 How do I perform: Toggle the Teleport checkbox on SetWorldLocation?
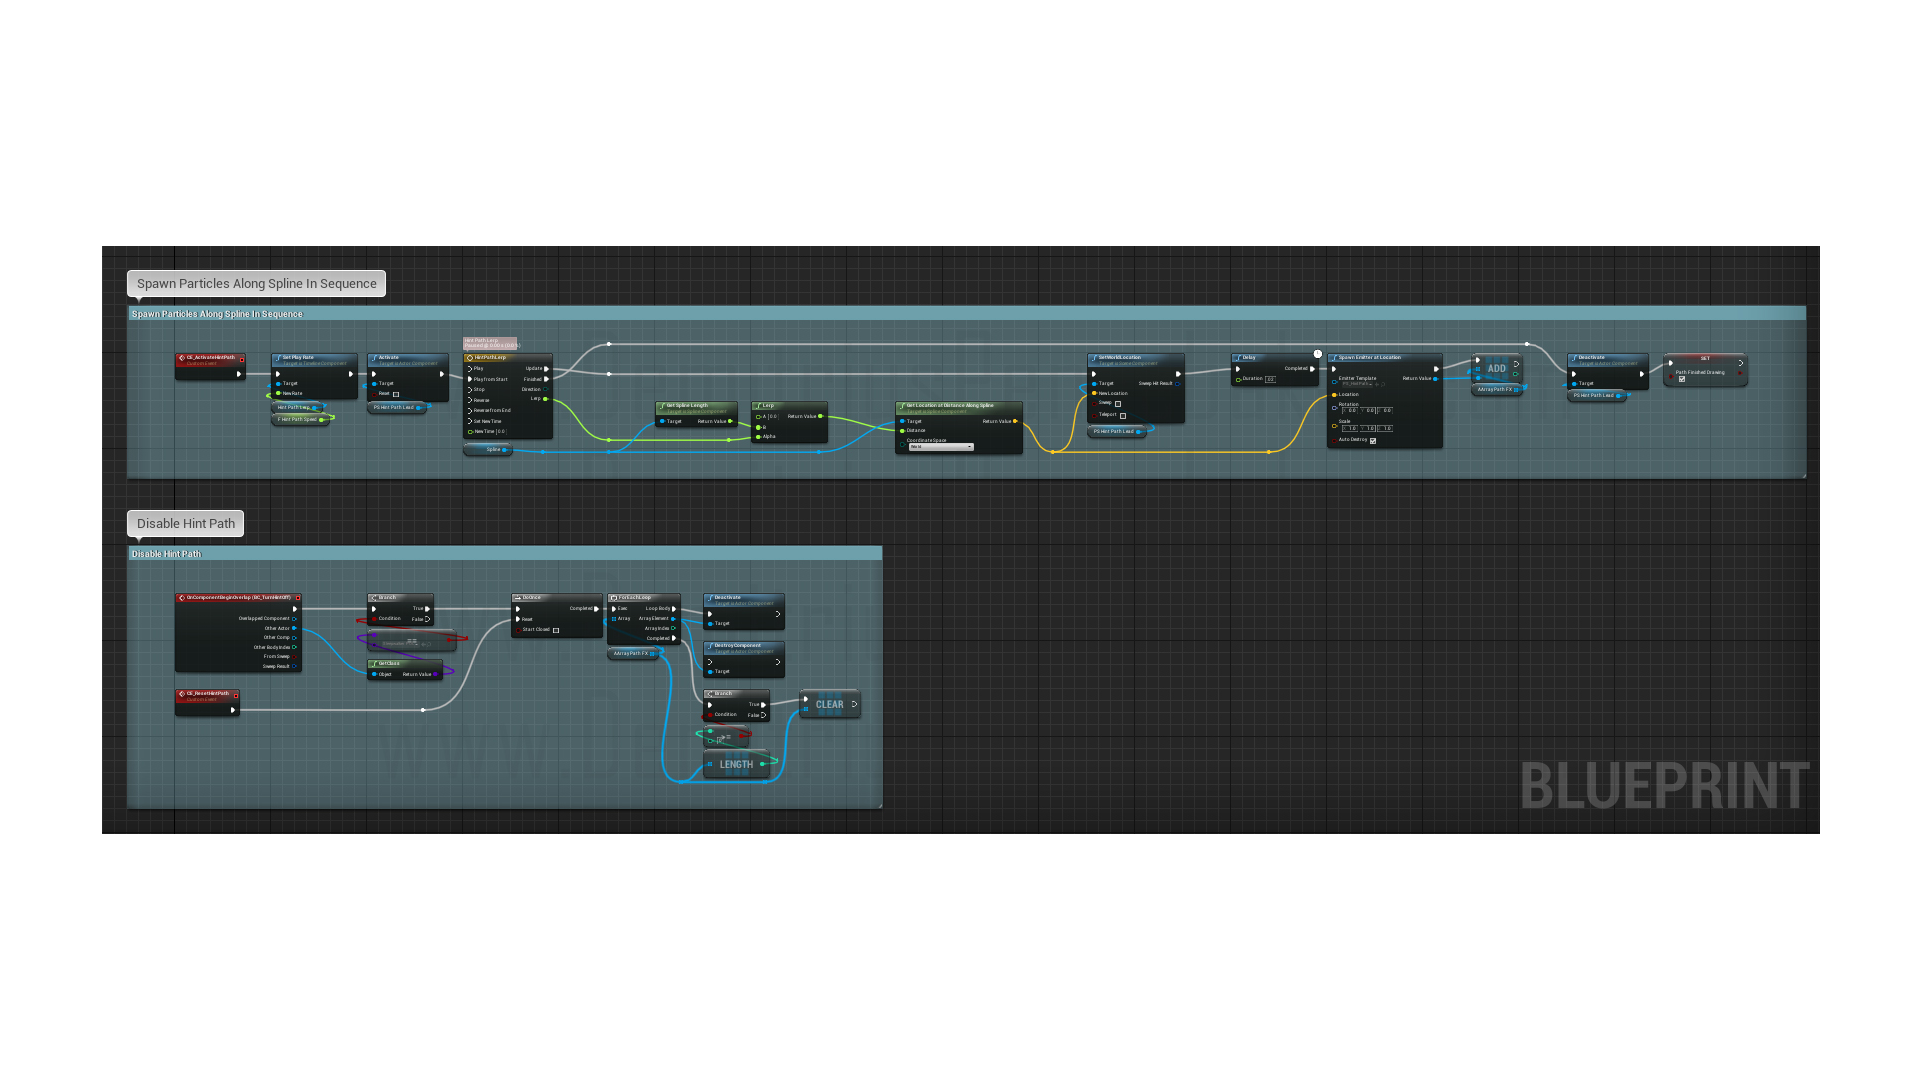[1123, 415]
